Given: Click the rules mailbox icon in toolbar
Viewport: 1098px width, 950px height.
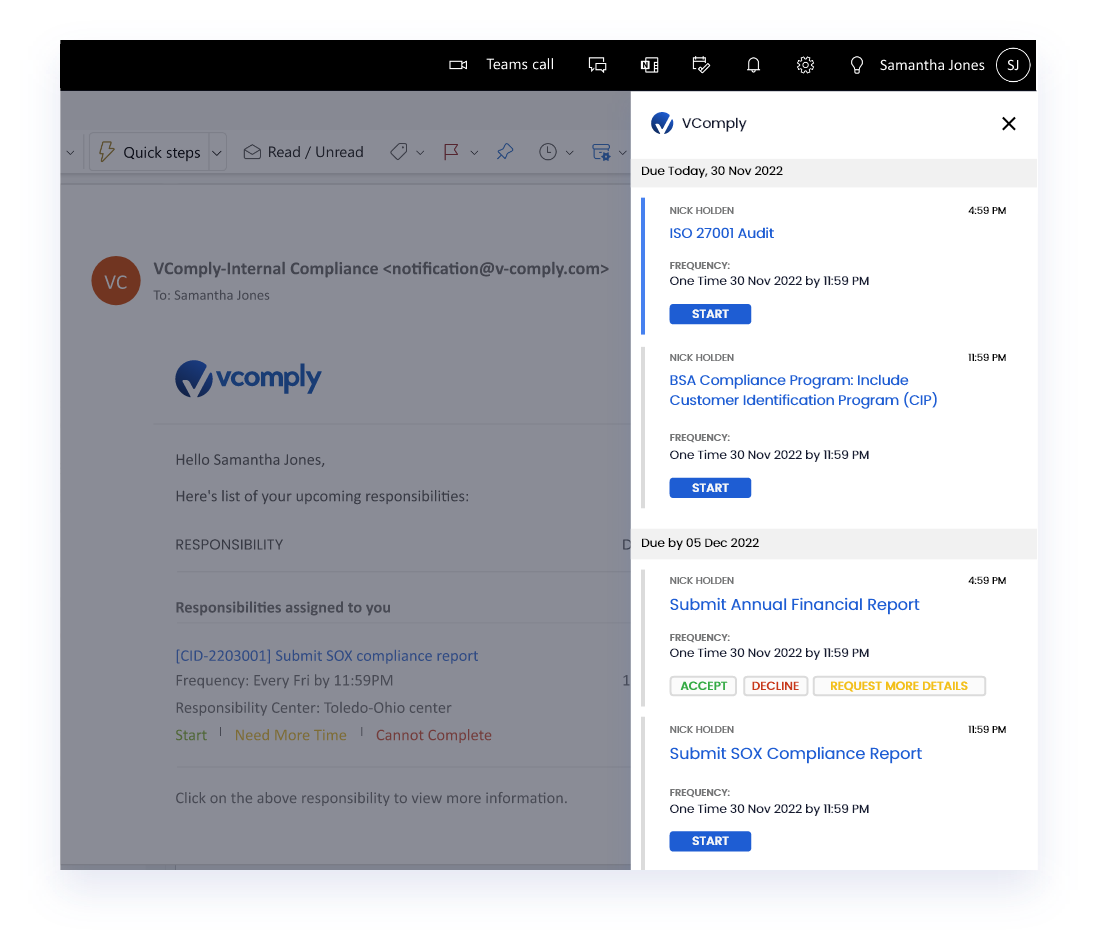Looking at the screenshot, I should pyautogui.click(x=602, y=152).
